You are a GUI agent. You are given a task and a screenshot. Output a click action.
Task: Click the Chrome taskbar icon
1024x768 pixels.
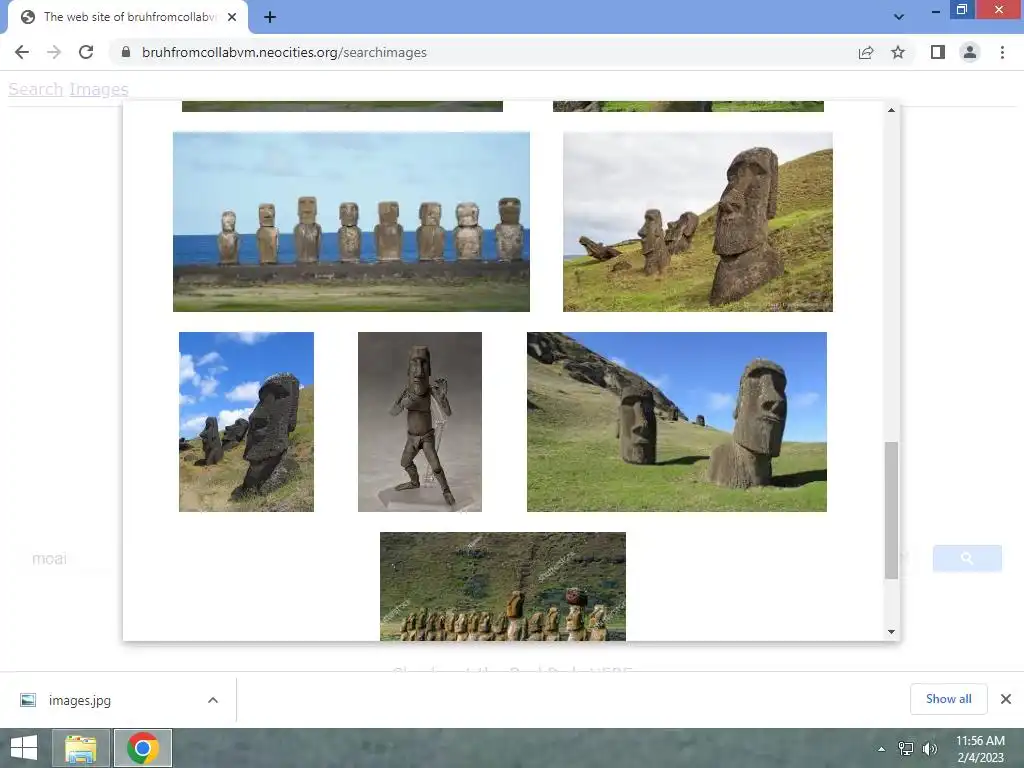(143, 748)
